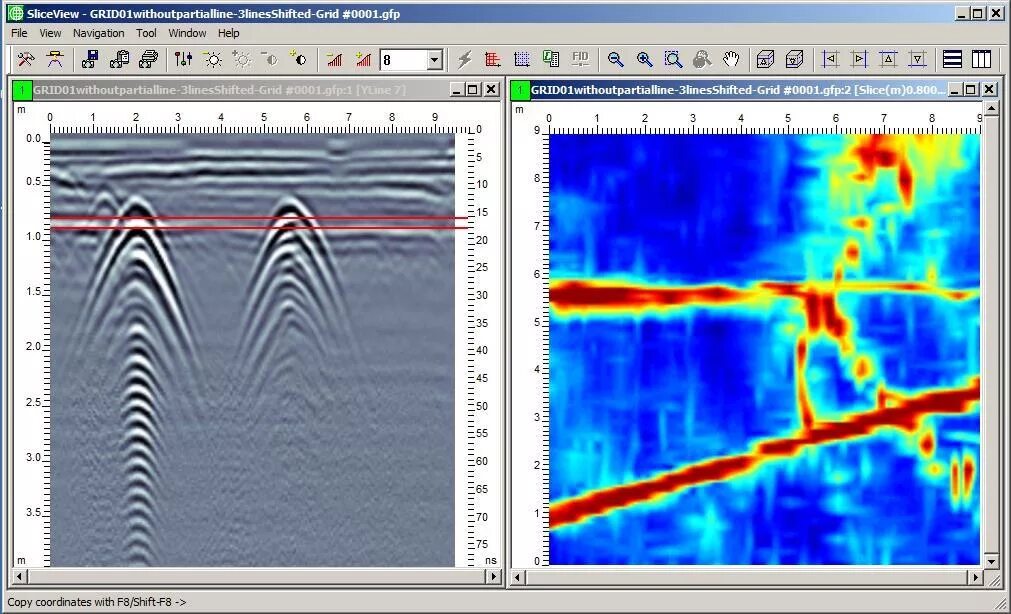
Task: Click the red grid lines icon
Action: click(493, 59)
